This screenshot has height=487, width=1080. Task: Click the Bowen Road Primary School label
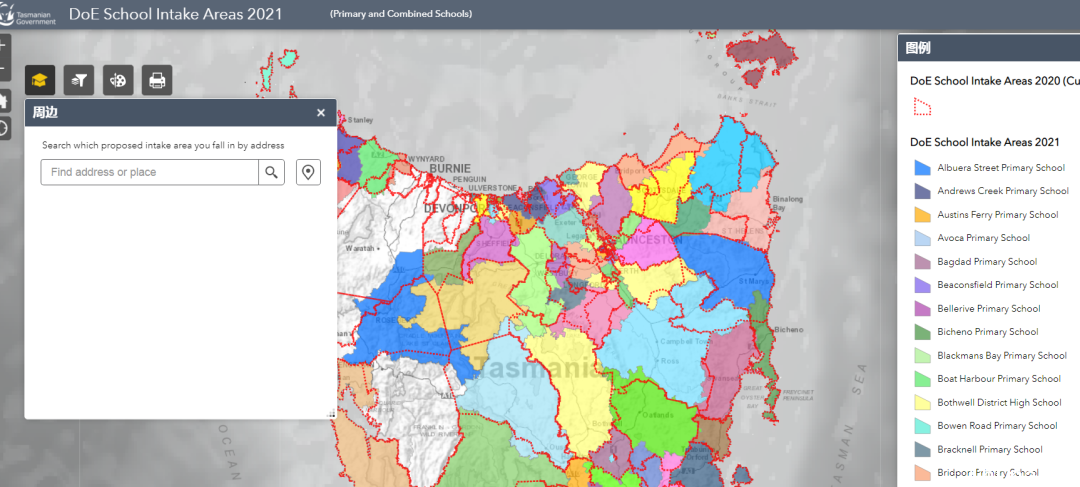(x=997, y=426)
